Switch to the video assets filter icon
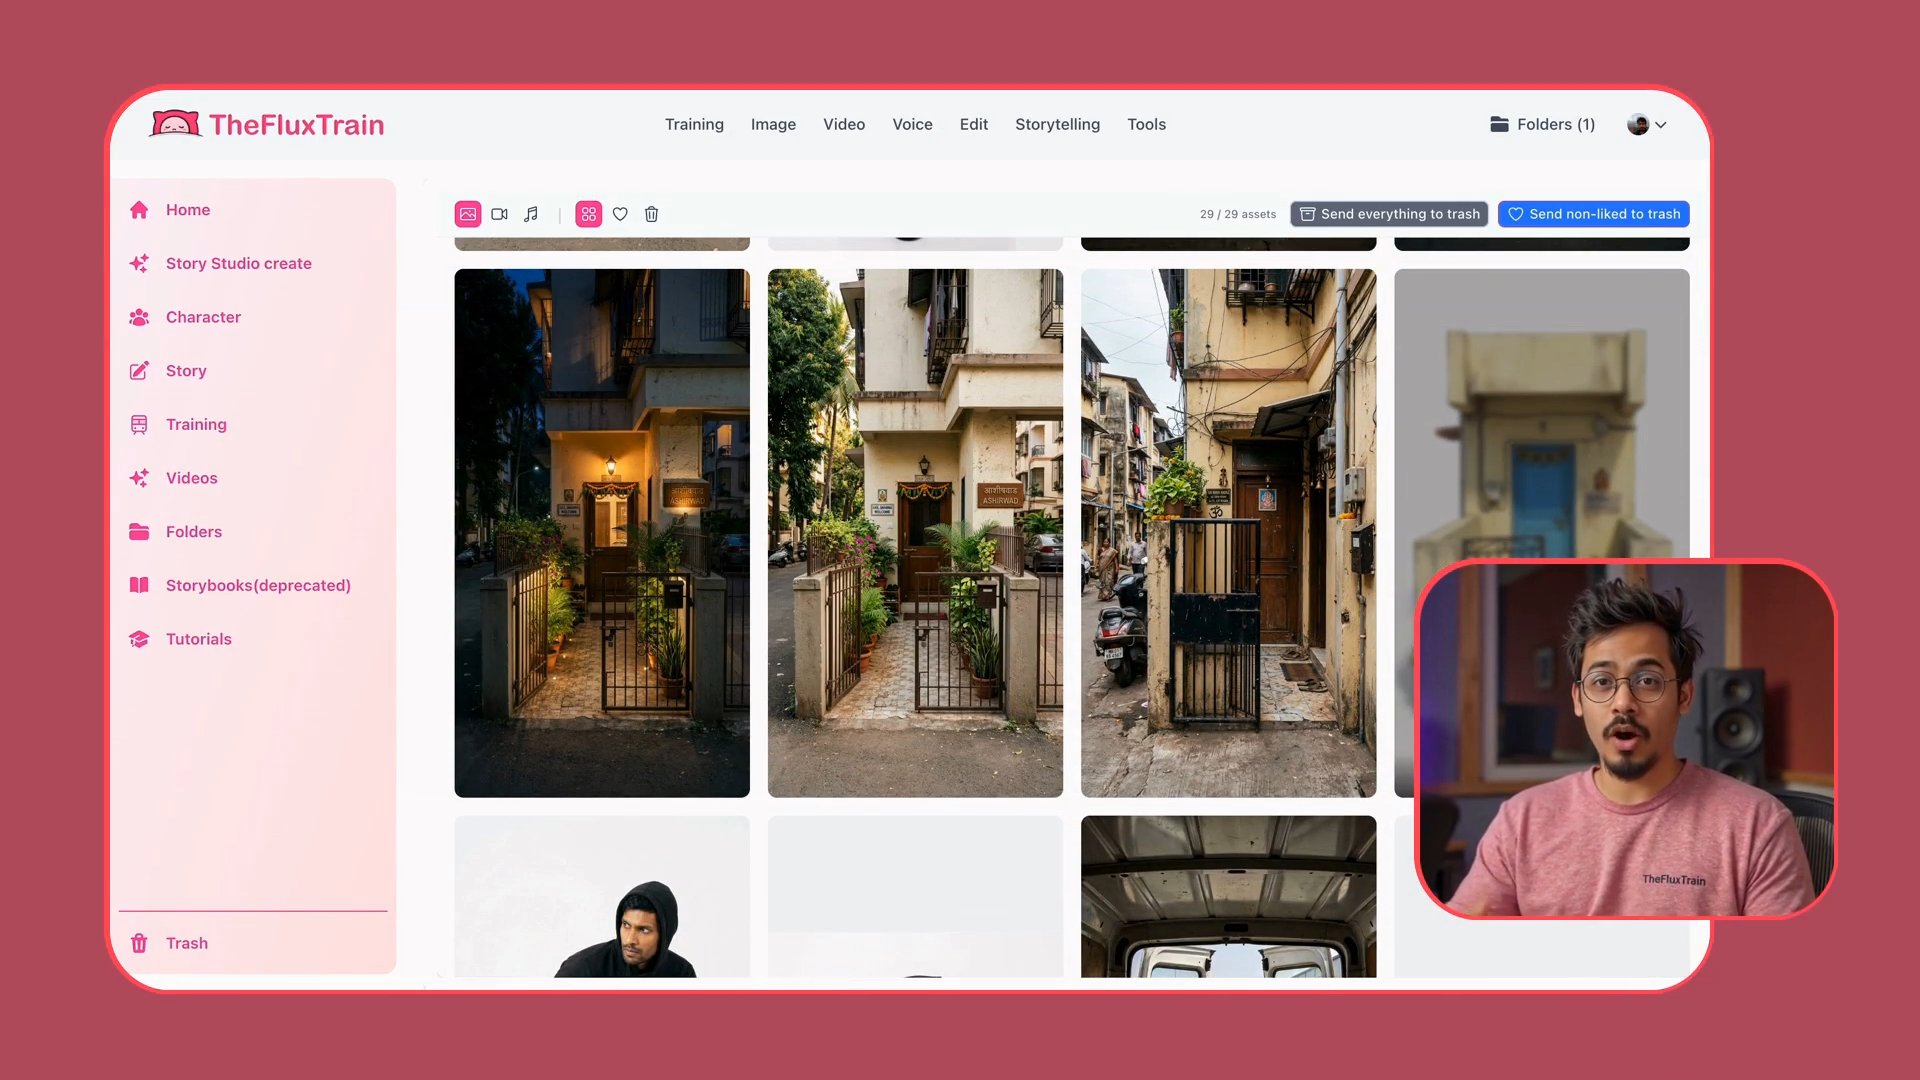Image resolution: width=1920 pixels, height=1080 pixels. click(x=500, y=214)
